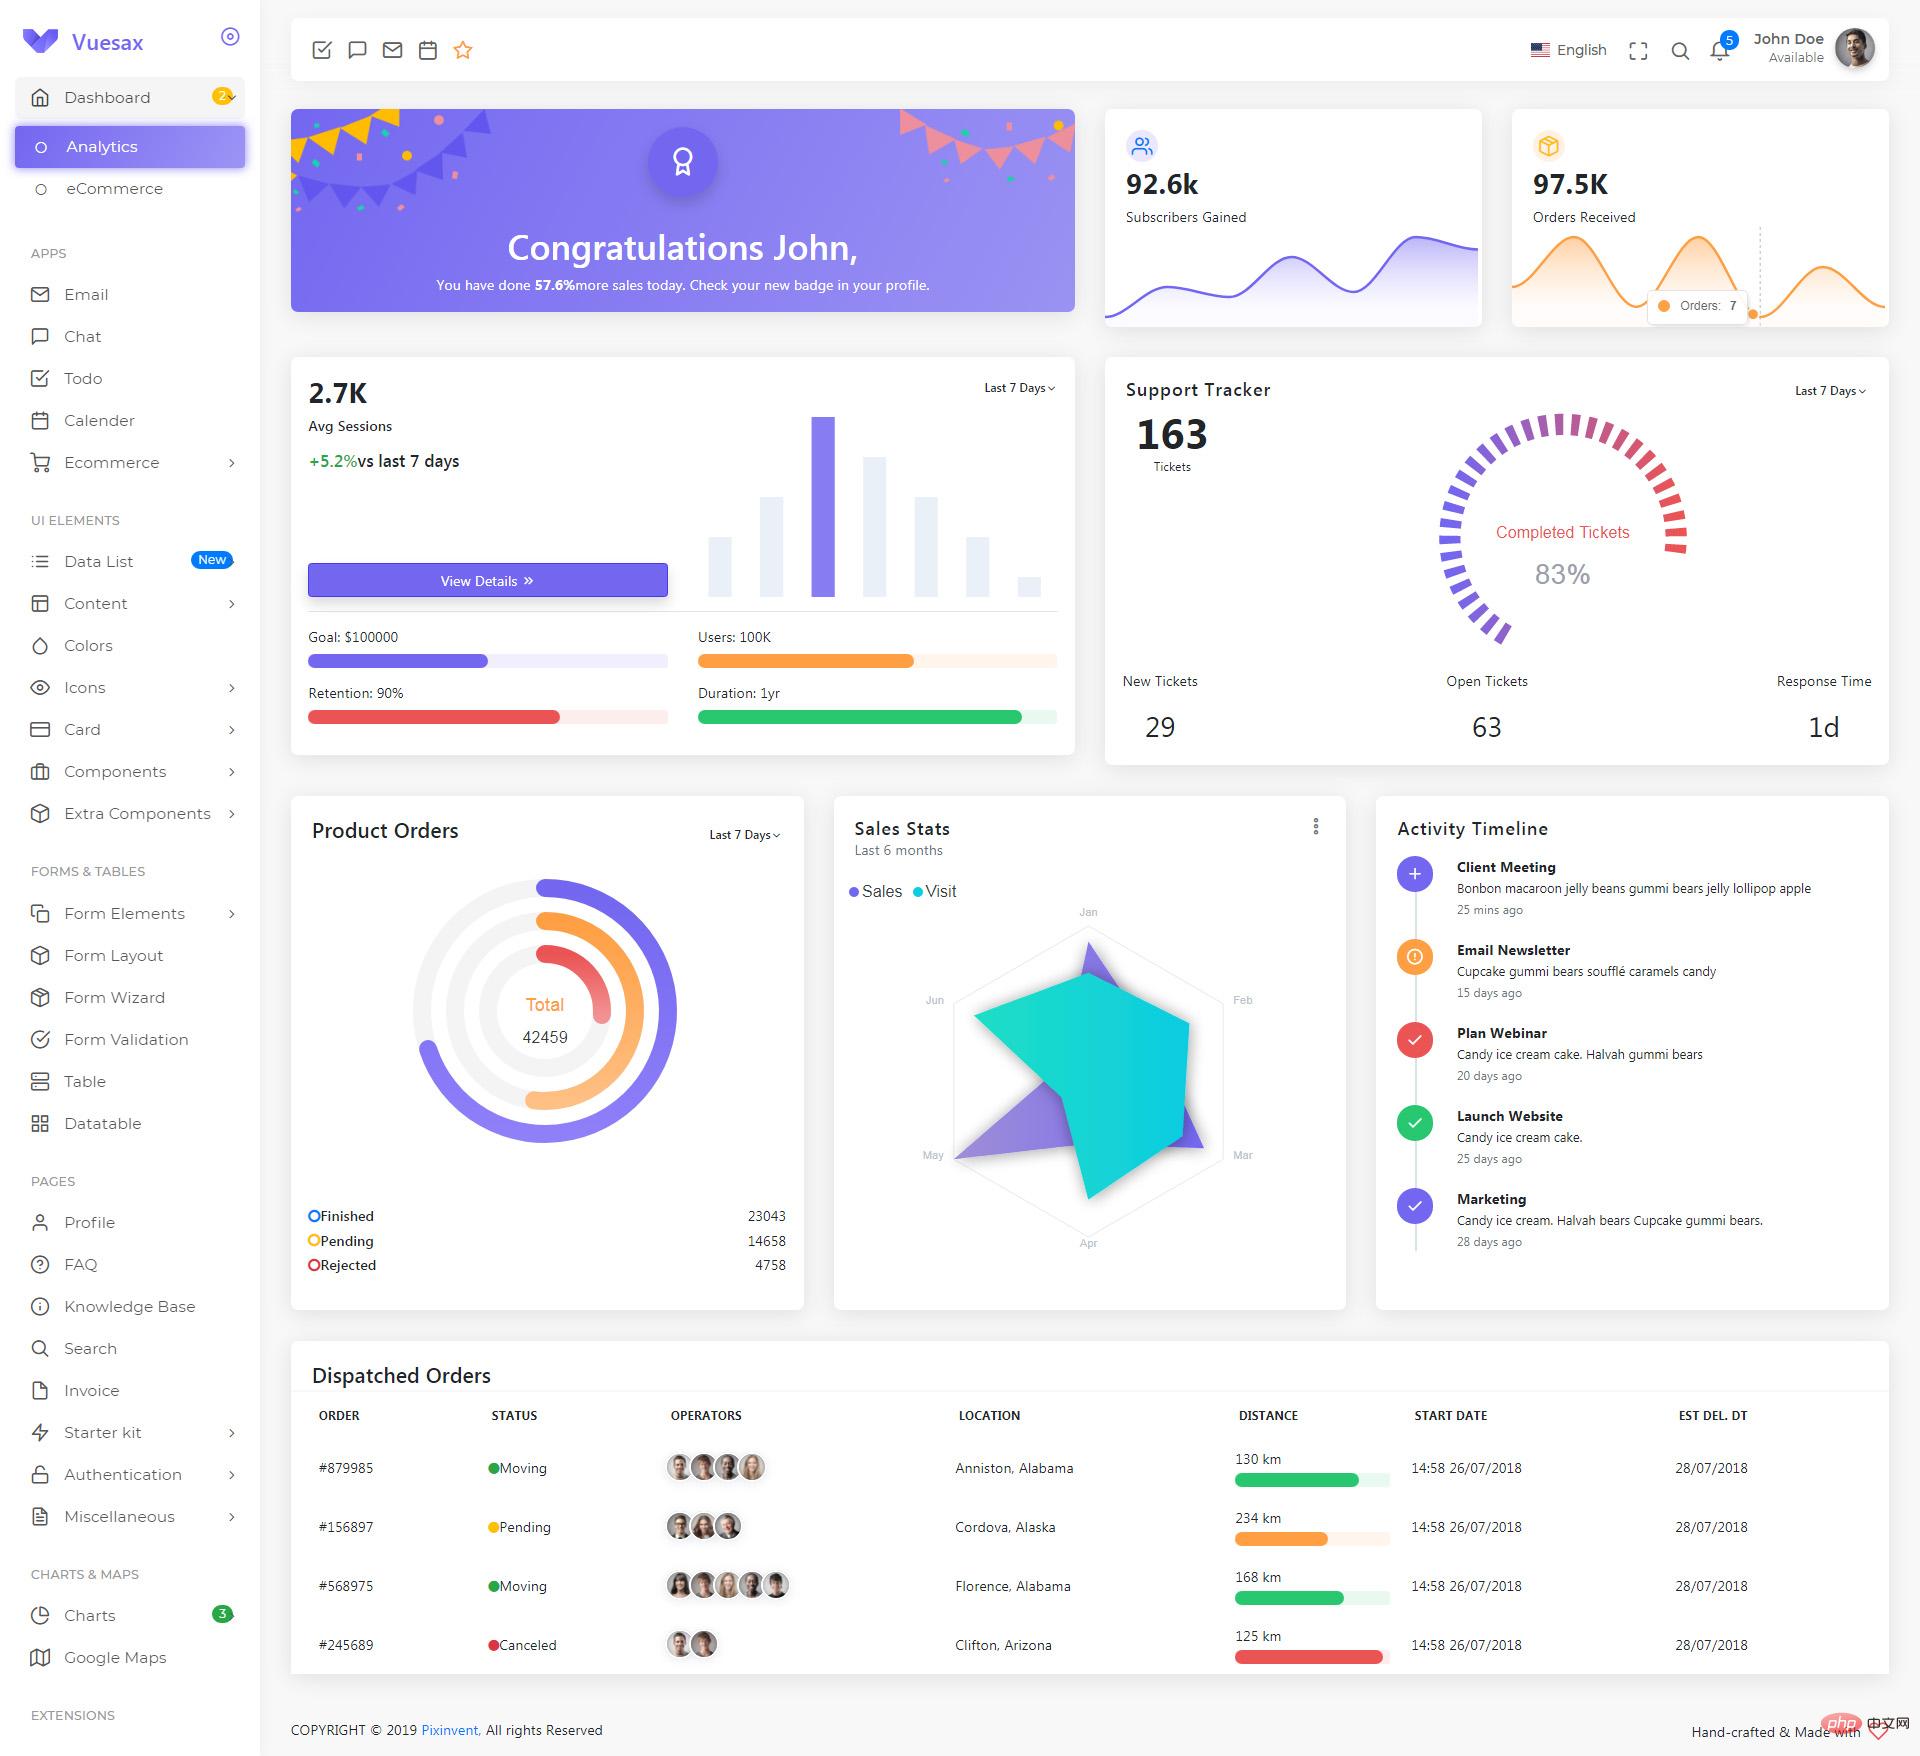Click John Doe's profile avatar
1920x1756 pixels.
1854,48
